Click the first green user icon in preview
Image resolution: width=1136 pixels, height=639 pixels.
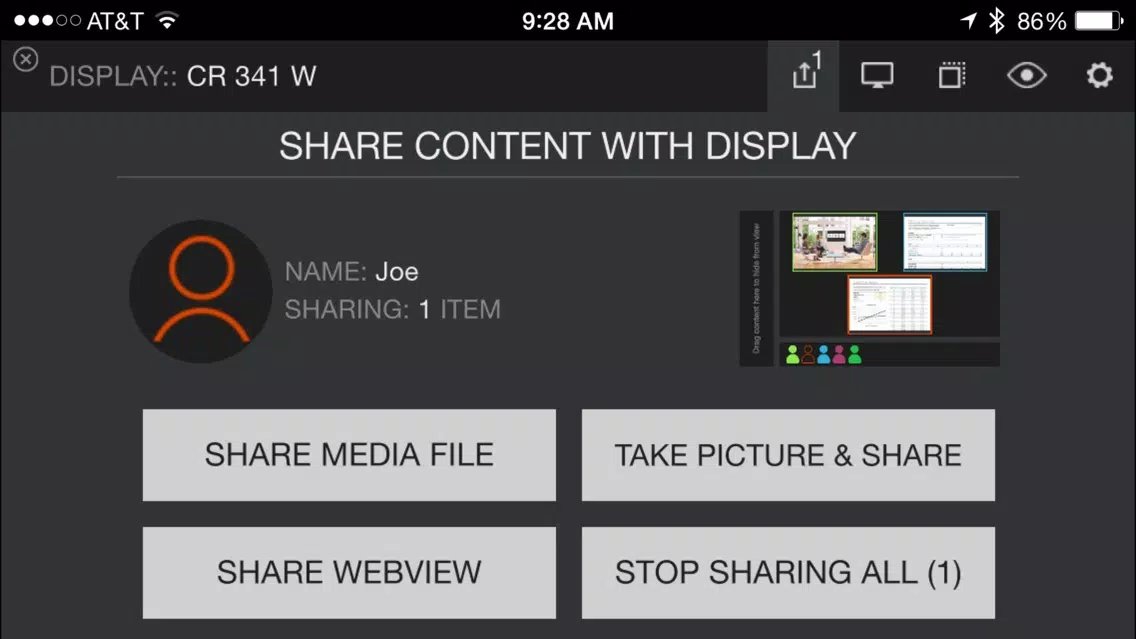793,354
